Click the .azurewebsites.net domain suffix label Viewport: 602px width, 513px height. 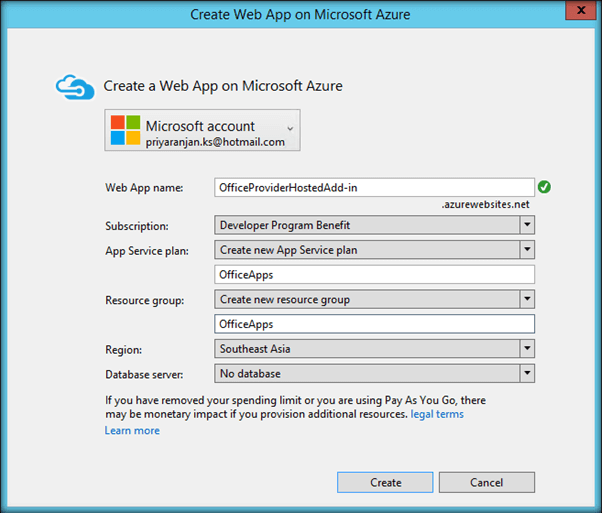(485, 204)
